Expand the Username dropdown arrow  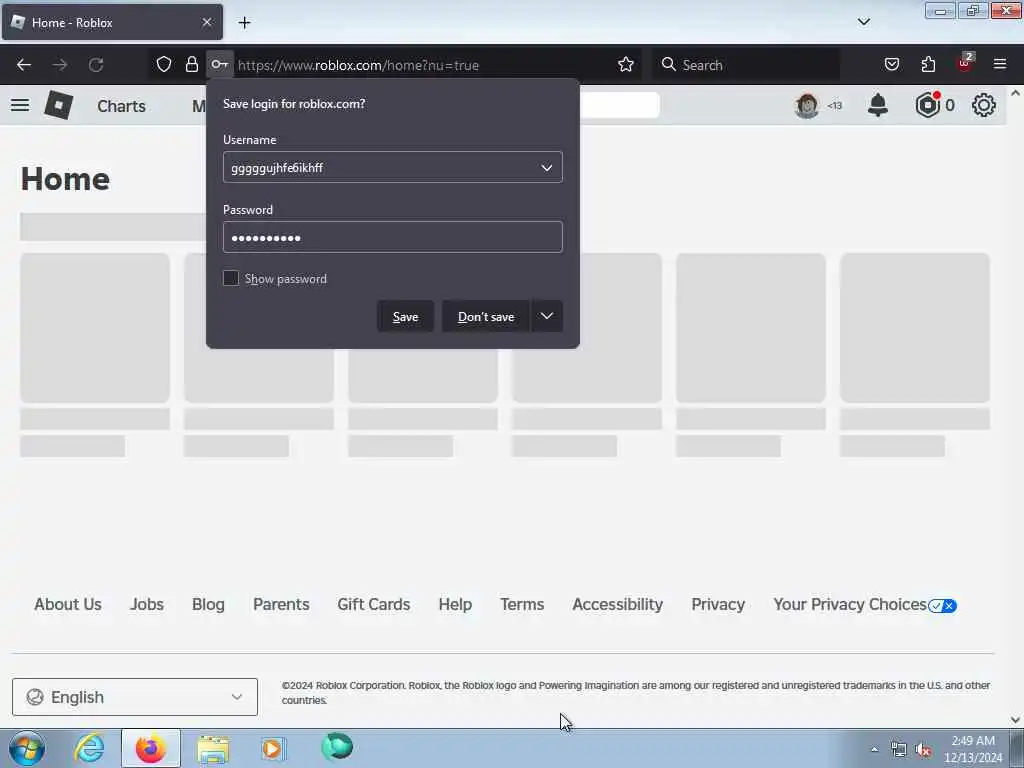click(547, 167)
